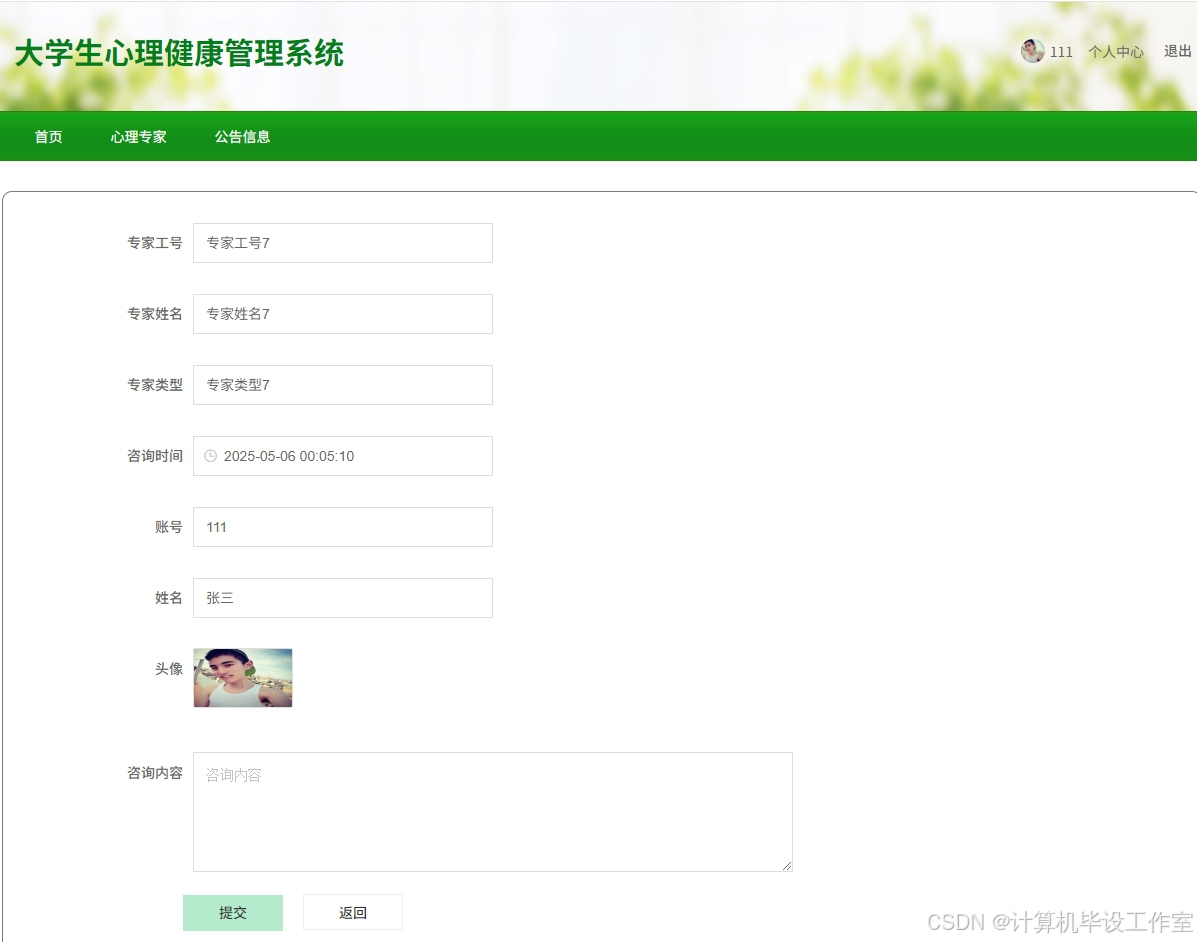Click the 姓名 input containing 张三
This screenshot has height=942, width=1197.
tap(342, 598)
